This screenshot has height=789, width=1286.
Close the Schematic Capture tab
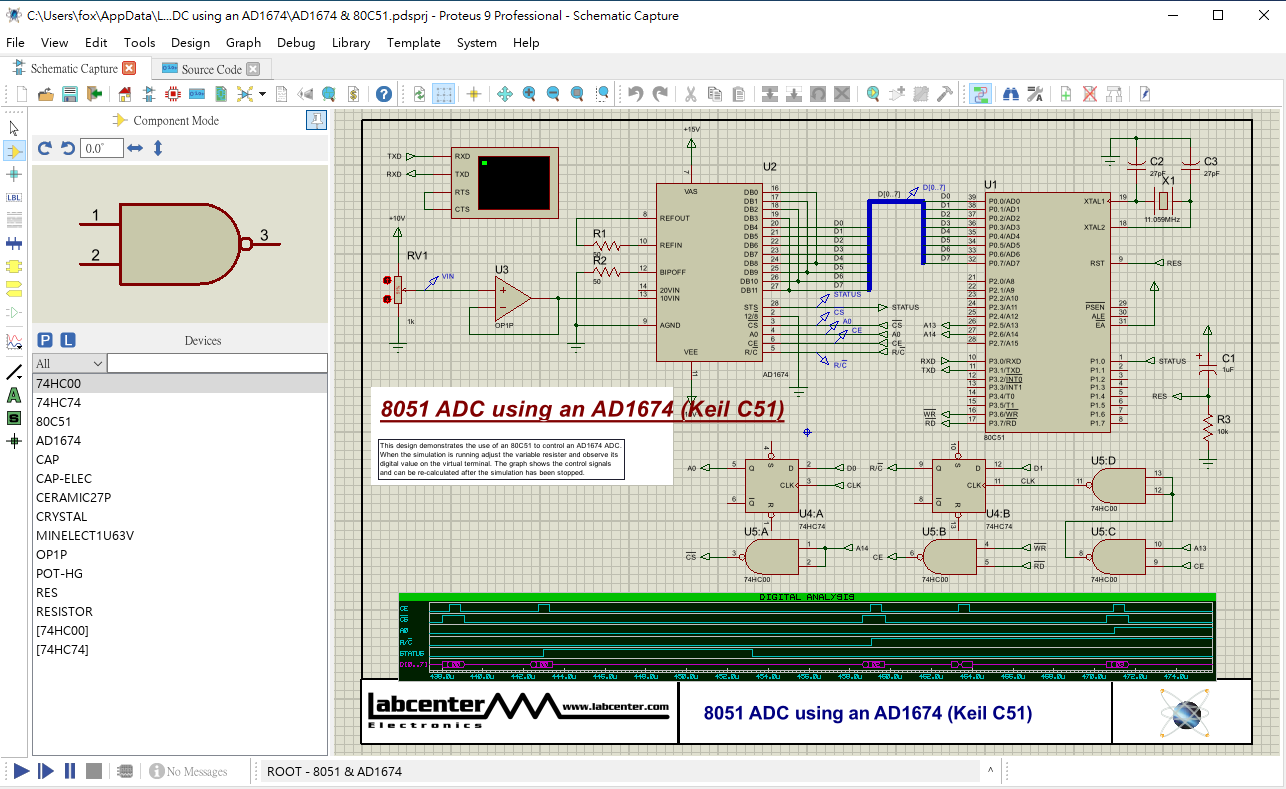click(x=129, y=68)
